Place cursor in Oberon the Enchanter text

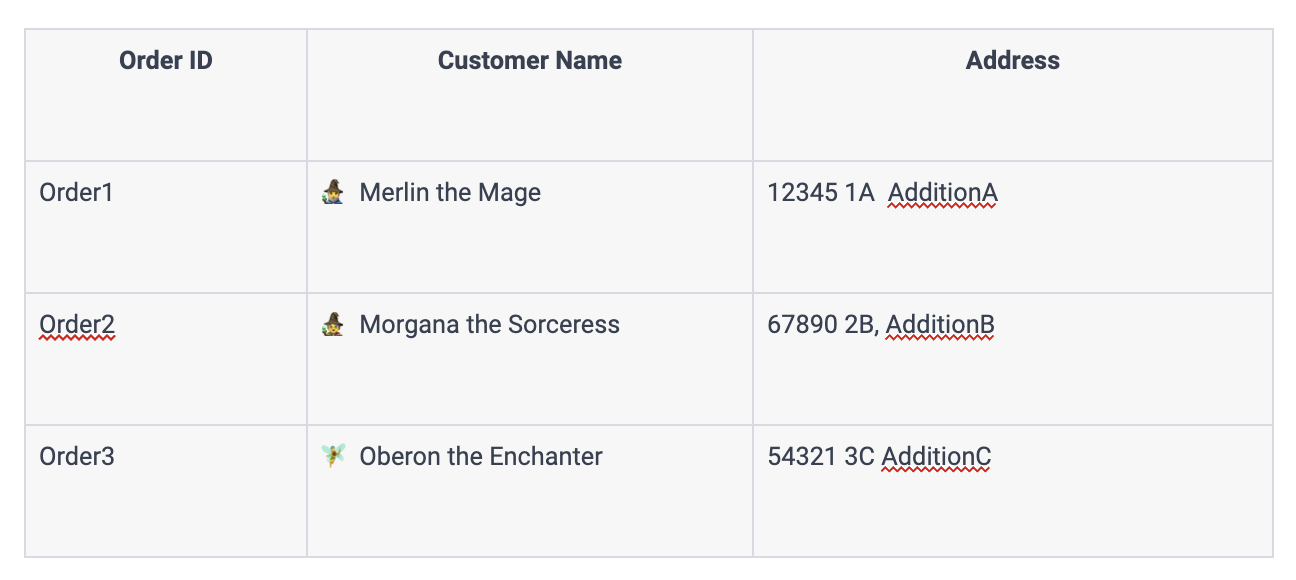click(x=481, y=456)
